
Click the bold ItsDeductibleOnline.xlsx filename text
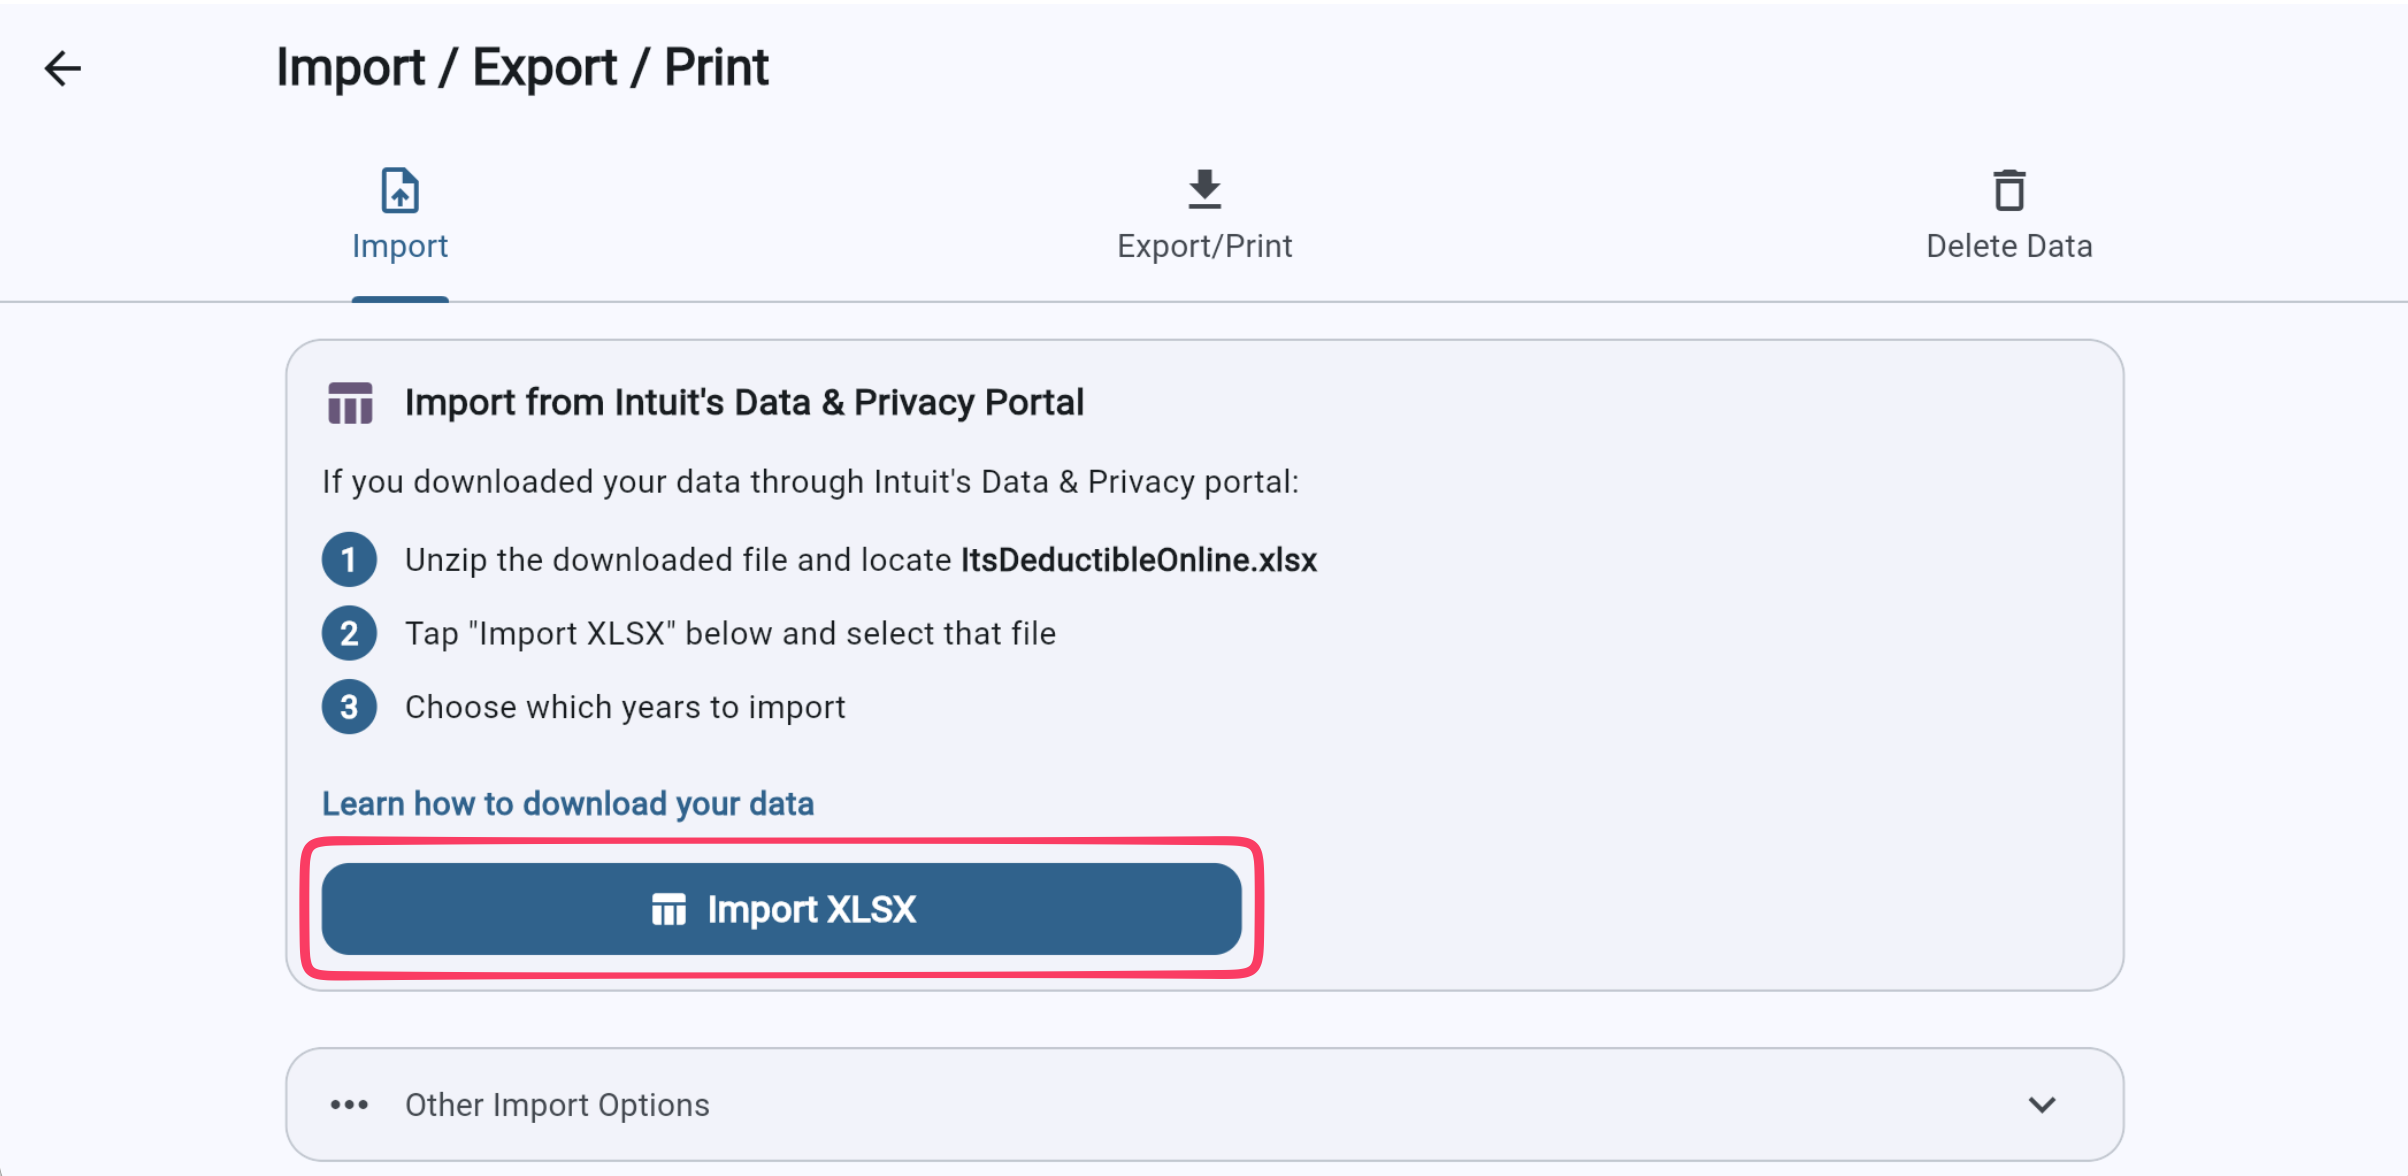pyautogui.click(x=1137, y=560)
